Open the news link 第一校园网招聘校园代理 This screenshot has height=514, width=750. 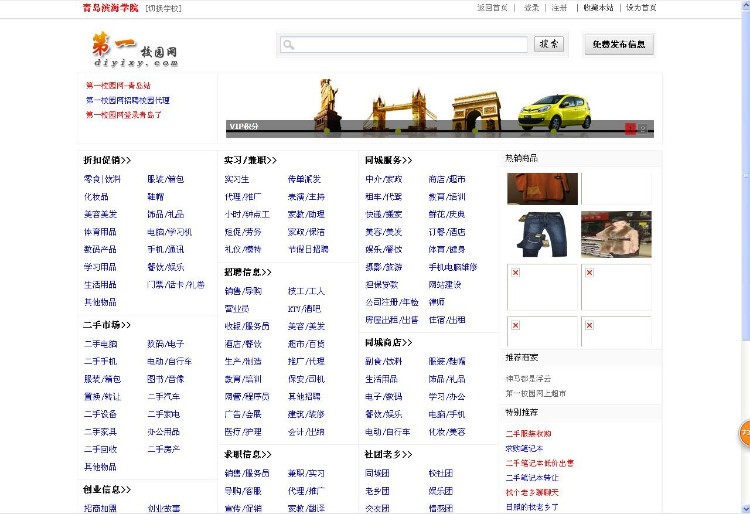click(128, 100)
